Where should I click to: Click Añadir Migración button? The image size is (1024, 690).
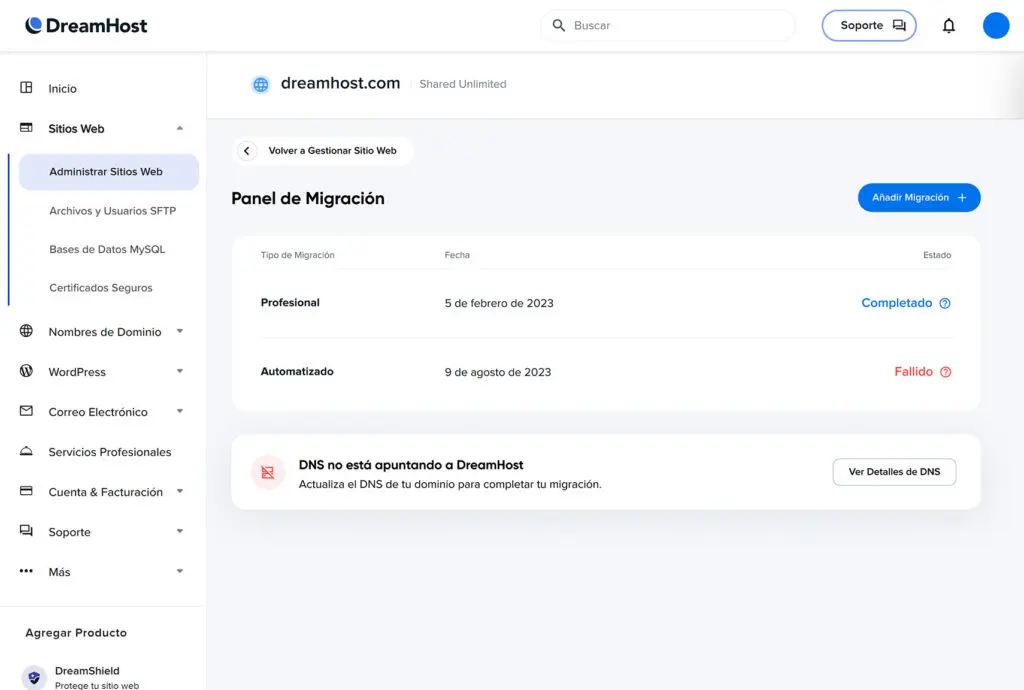click(x=919, y=197)
